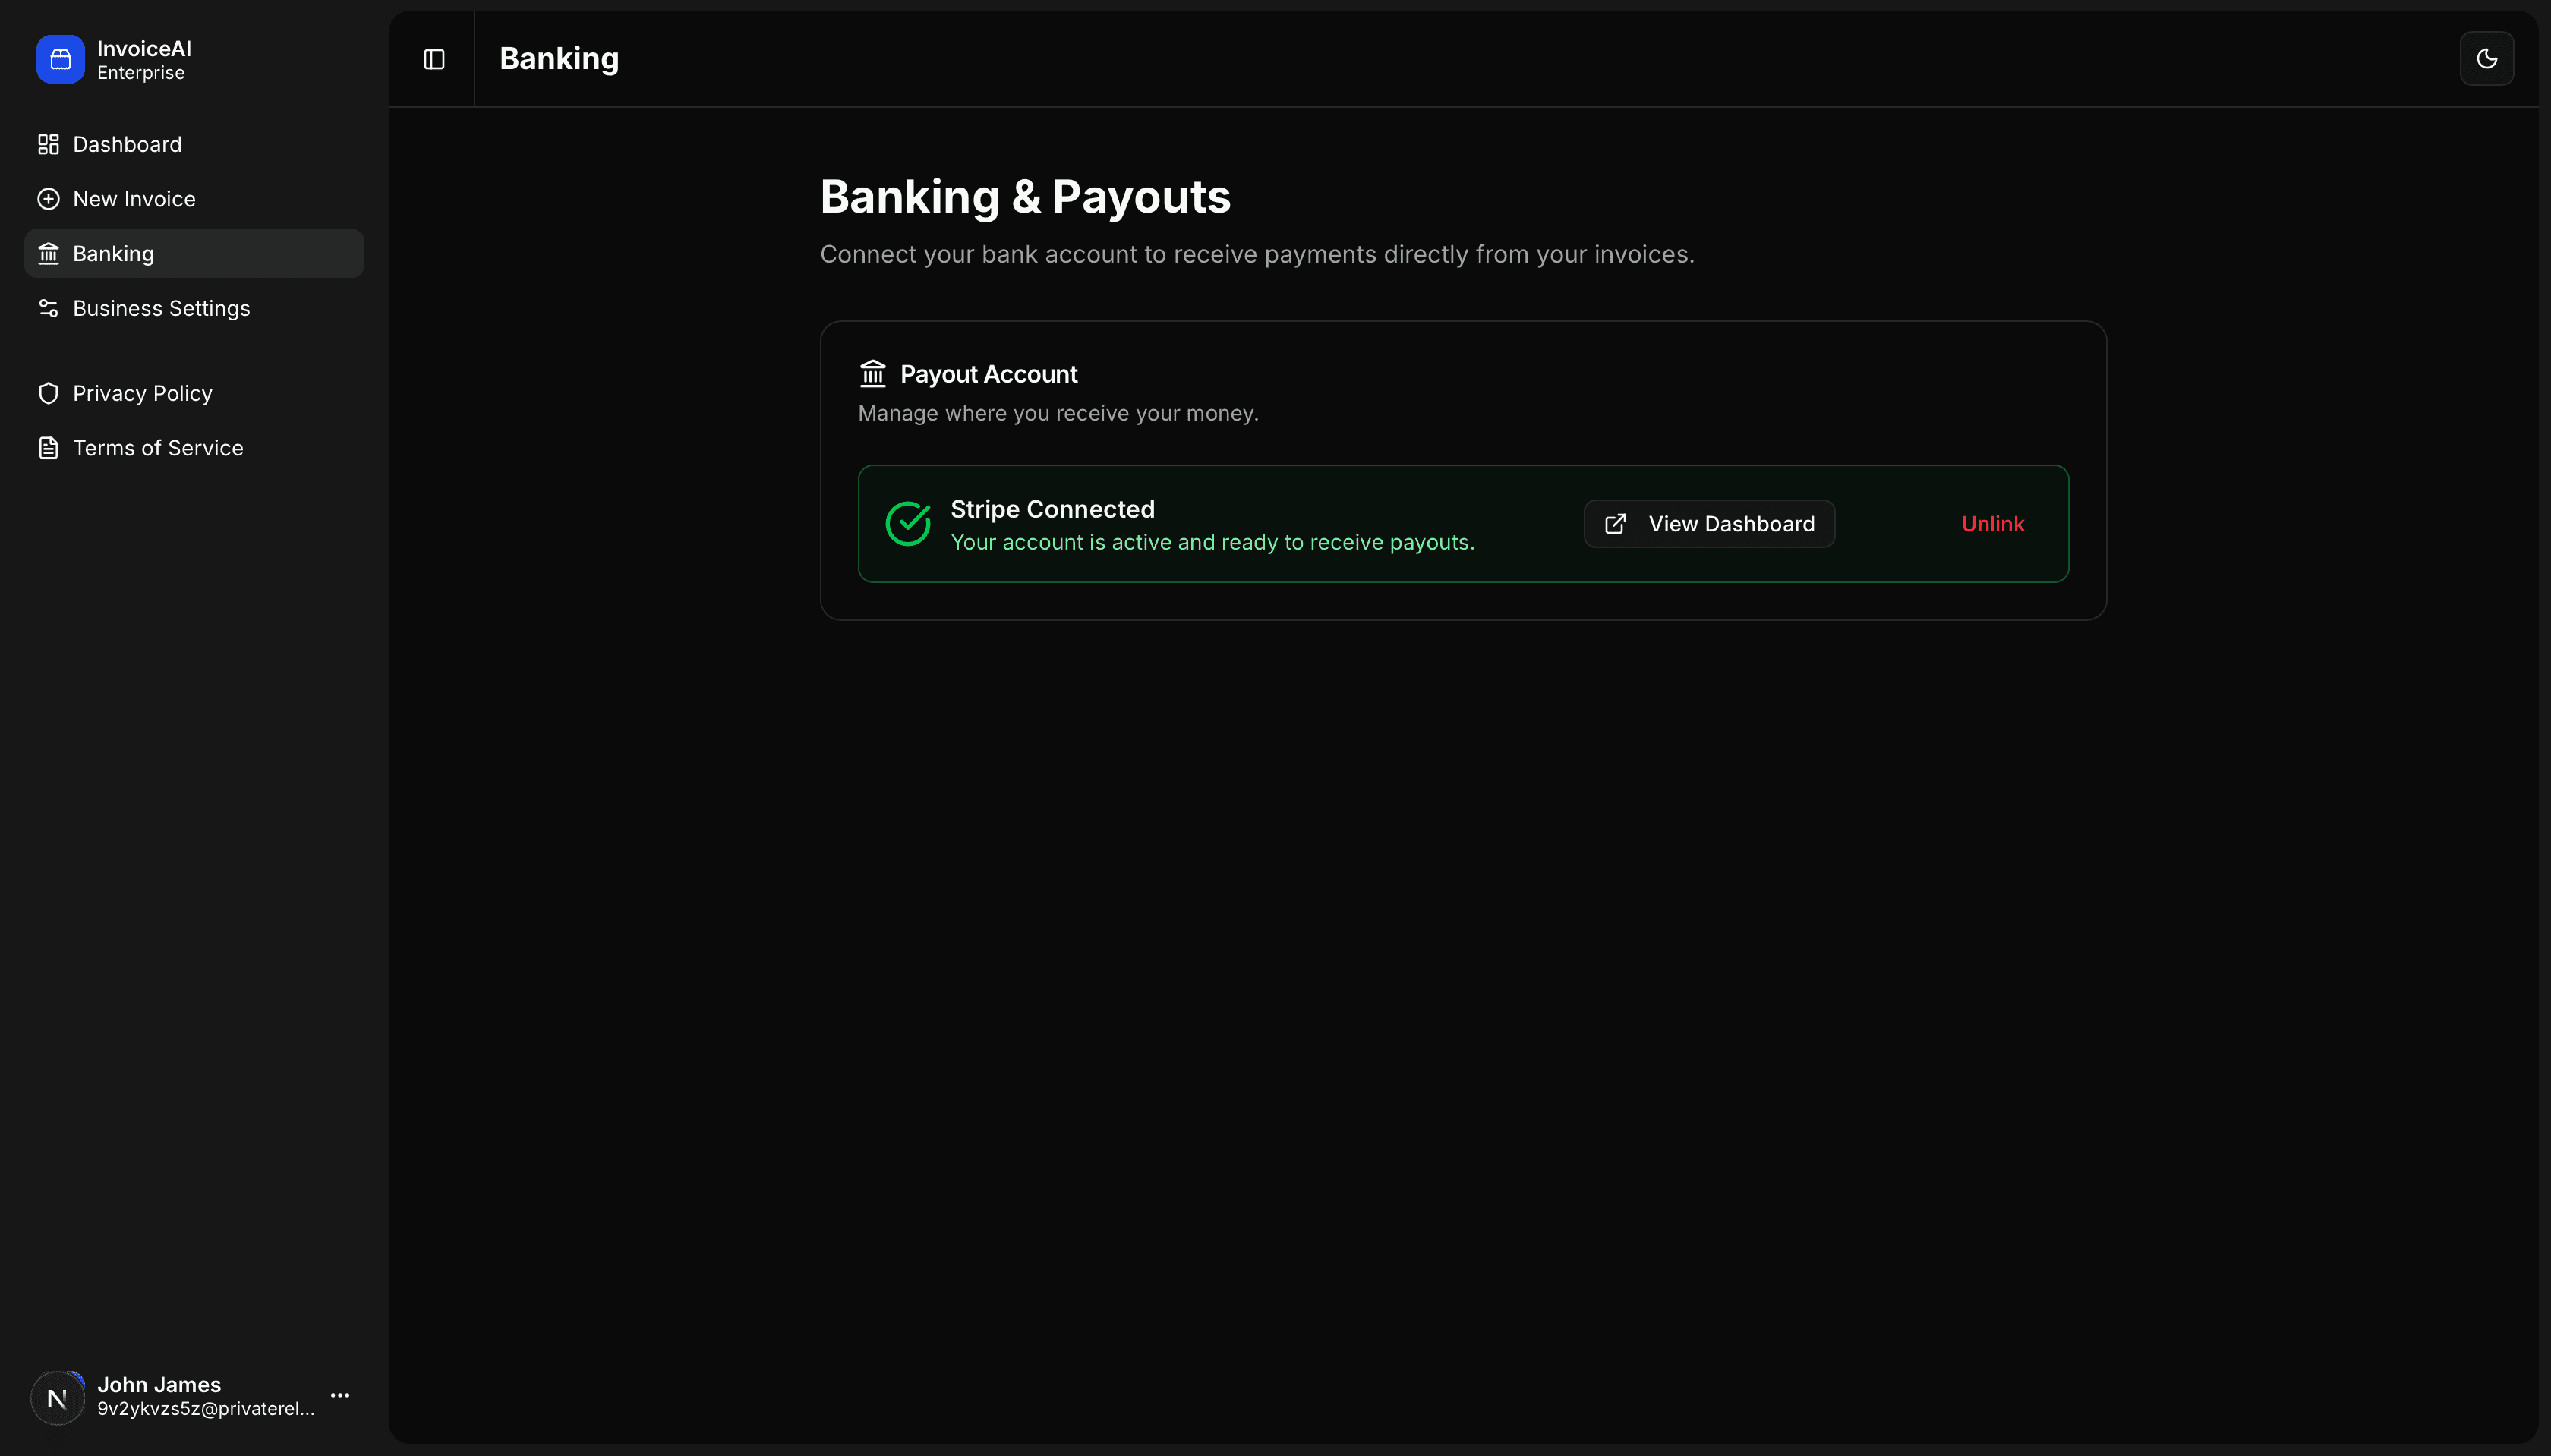
Task: Click the Banking title in the top bar
Action: pos(557,58)
